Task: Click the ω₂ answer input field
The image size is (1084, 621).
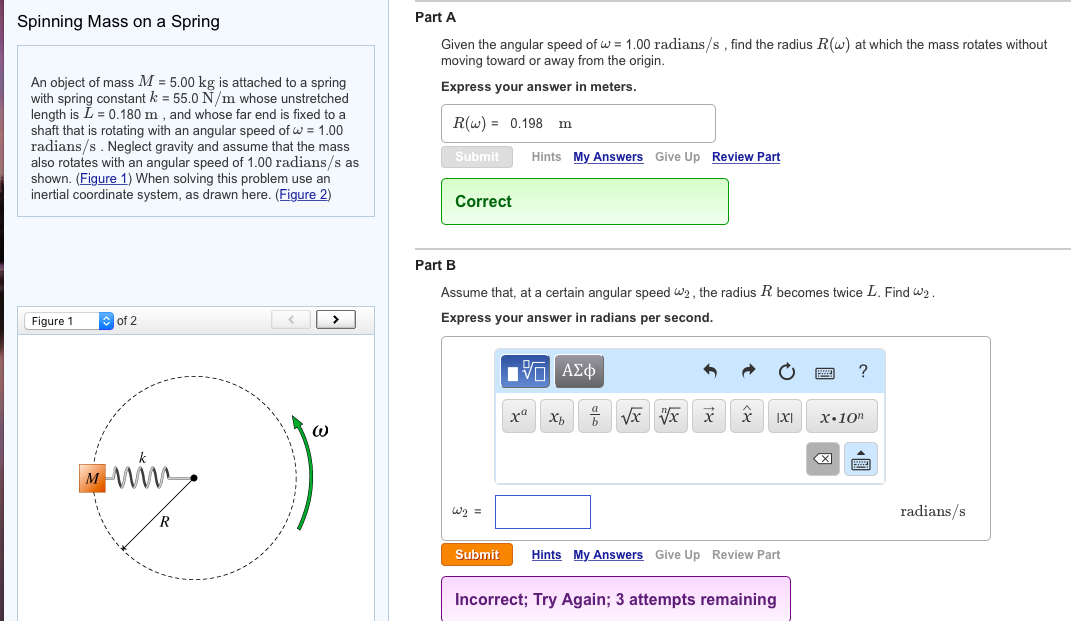Action: coord(542,511)
